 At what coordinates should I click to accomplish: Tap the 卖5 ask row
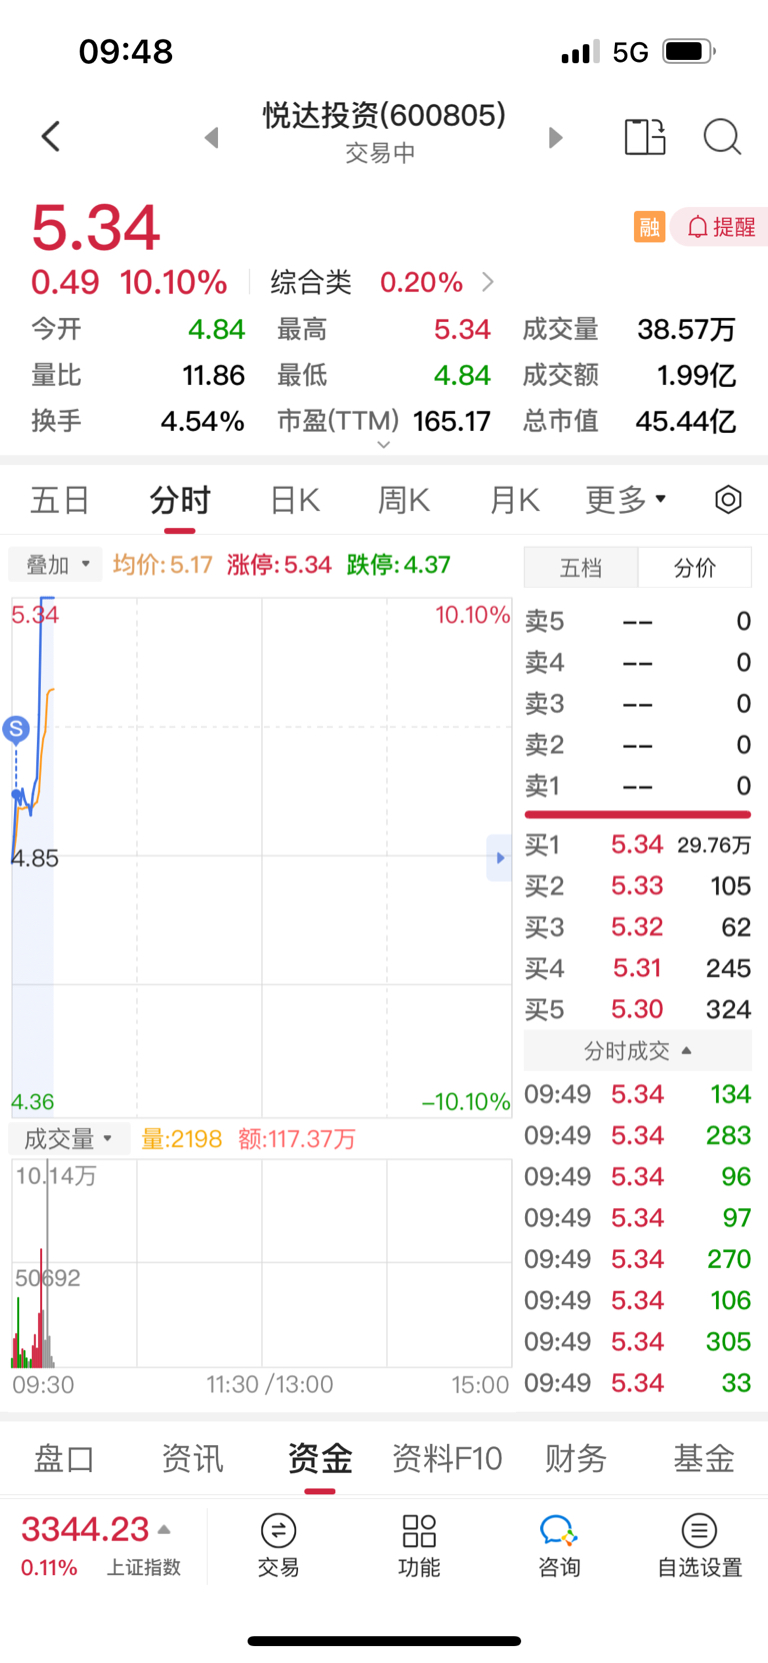click(x=638, y=621)
